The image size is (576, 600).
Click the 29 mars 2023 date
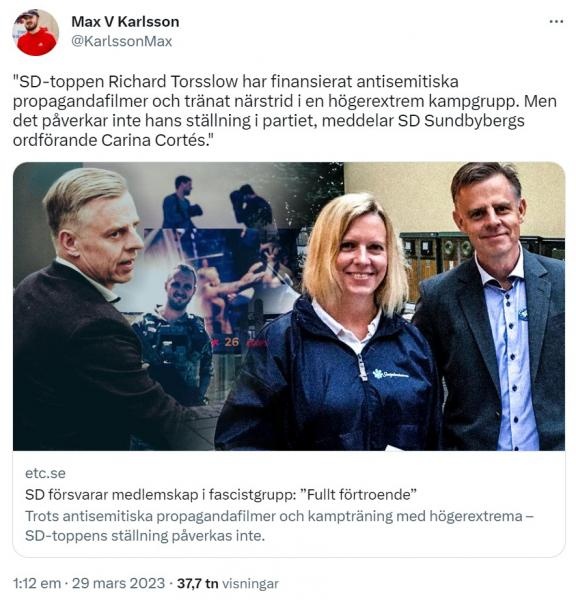click(x=118, y=584)
